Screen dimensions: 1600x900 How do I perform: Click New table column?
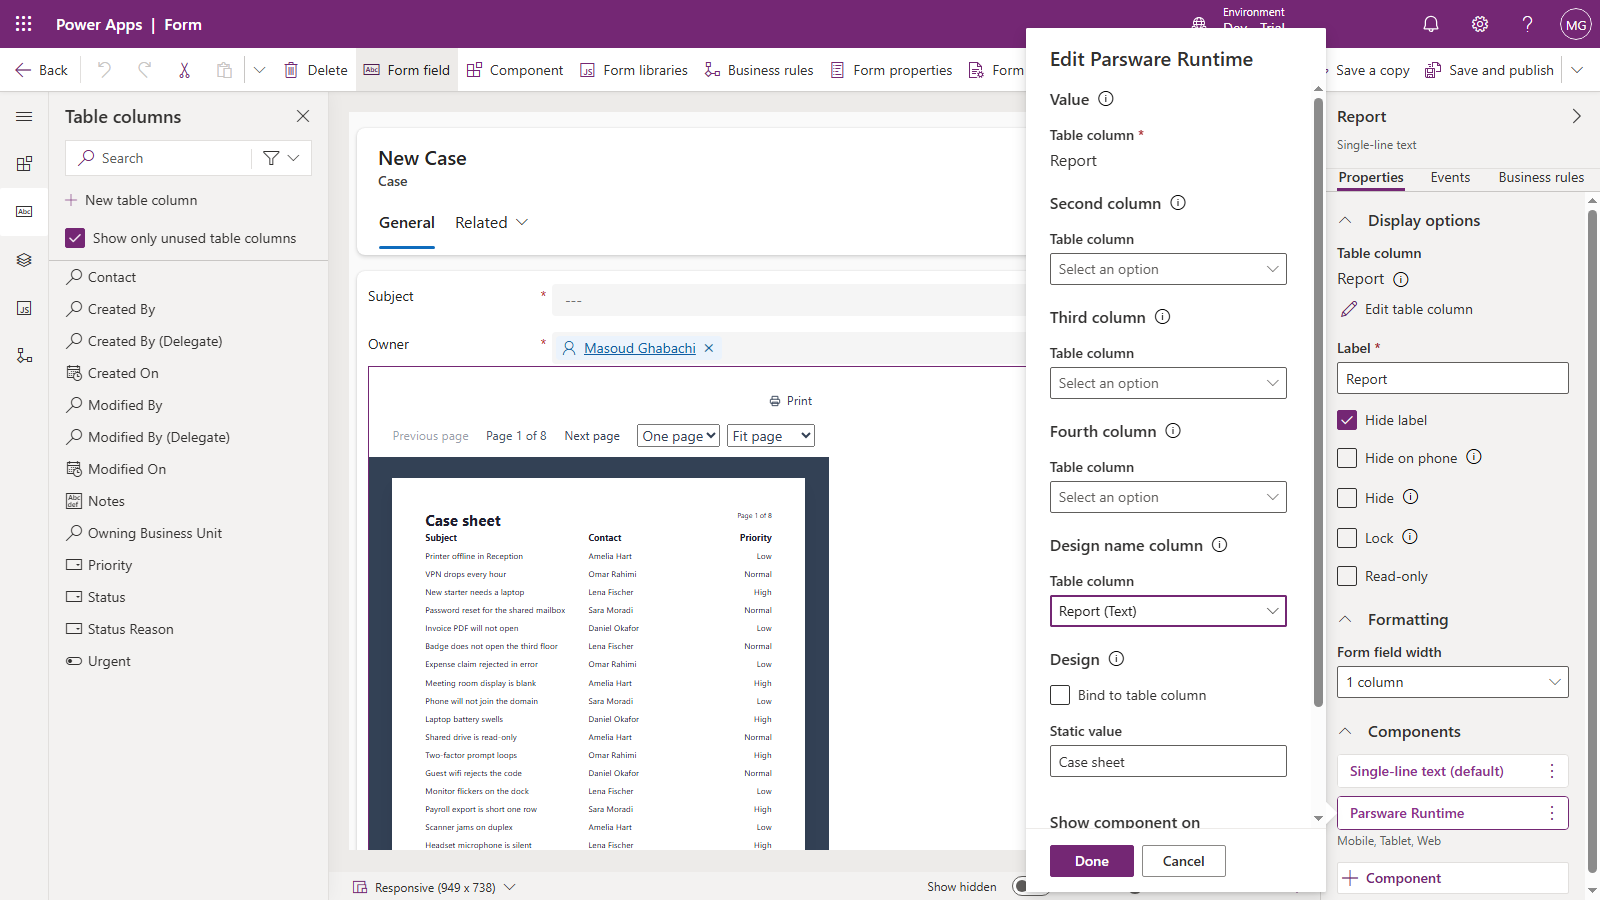coord(131,200)
